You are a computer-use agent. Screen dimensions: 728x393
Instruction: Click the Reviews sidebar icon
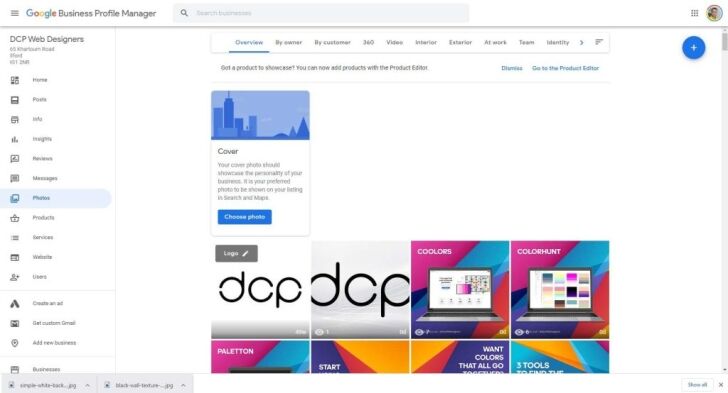click(15, 159)
